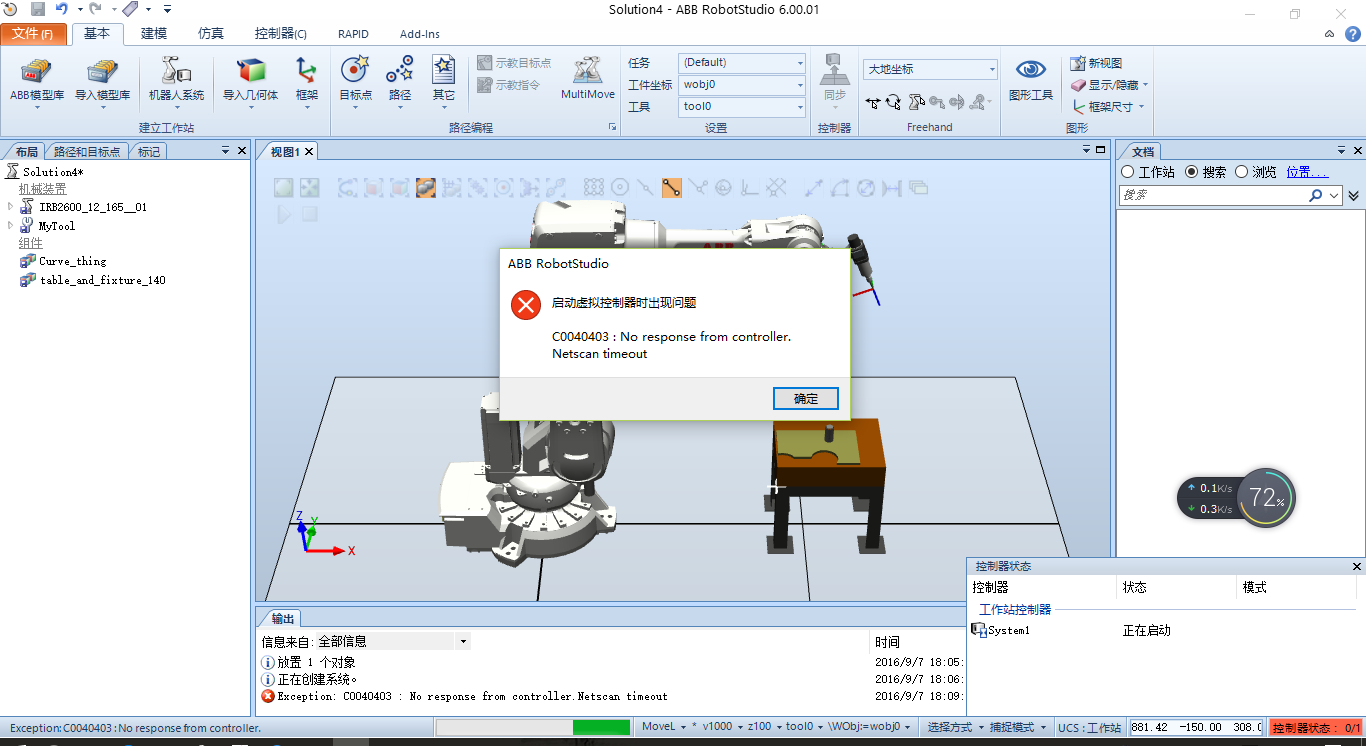This screenshot has height=746, width=1366.
Task: Select System1 in the controller status list
Action: coord(1008,630)
